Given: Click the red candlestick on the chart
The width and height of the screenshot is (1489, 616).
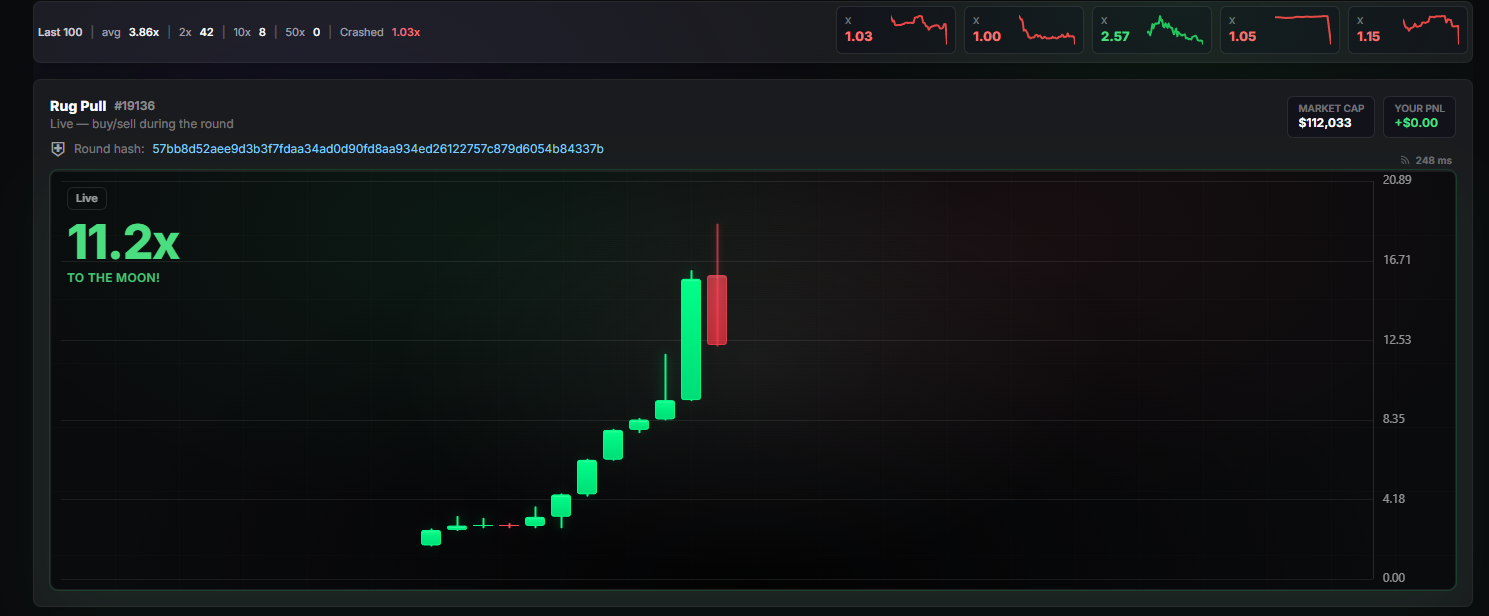Looking at the screenshot, I should [x=716, y=310].
